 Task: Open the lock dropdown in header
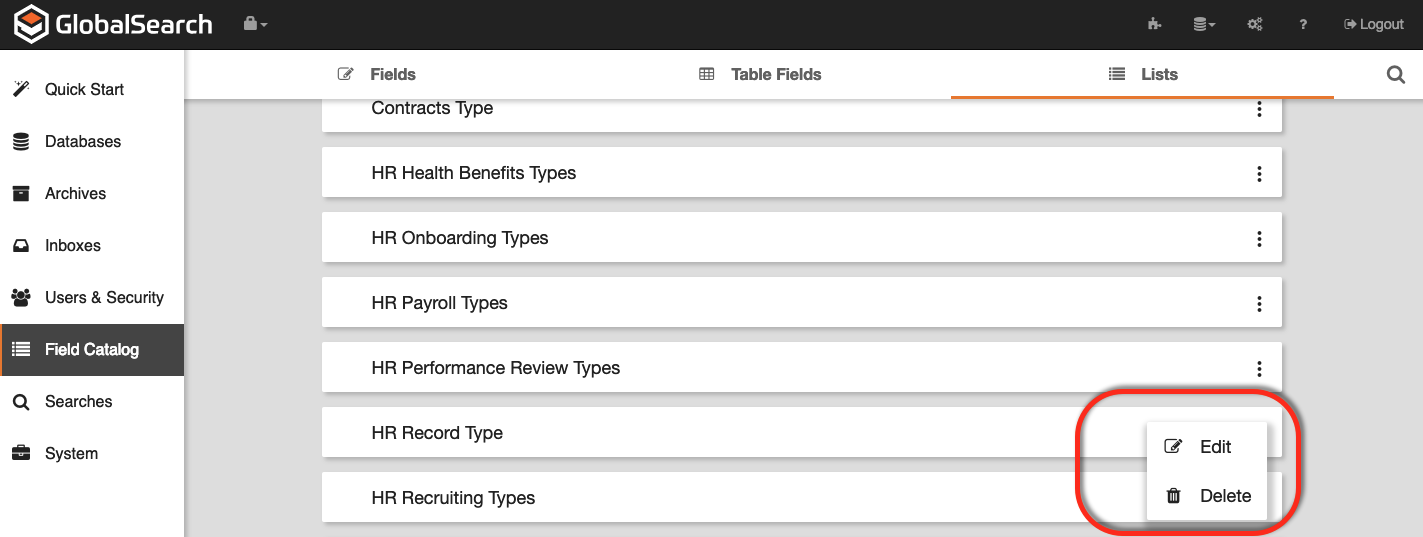pyautogui.click(x=255, y=24)
